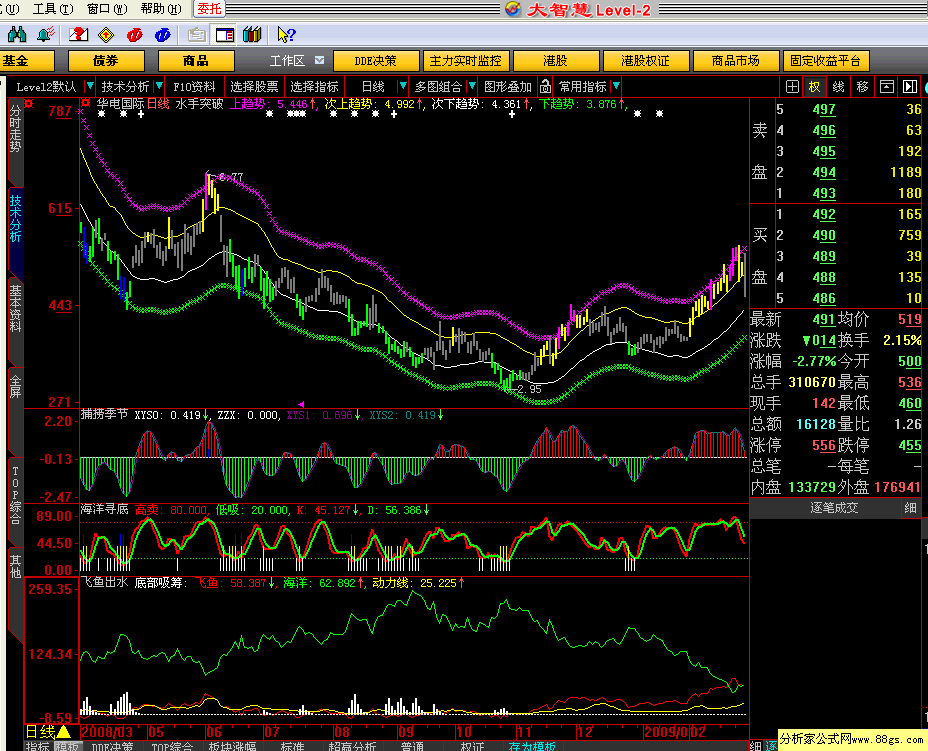This screenshot has height=751, width=928.
Task: Open the 帮助(H) menu
Action: tap(161, 9)
